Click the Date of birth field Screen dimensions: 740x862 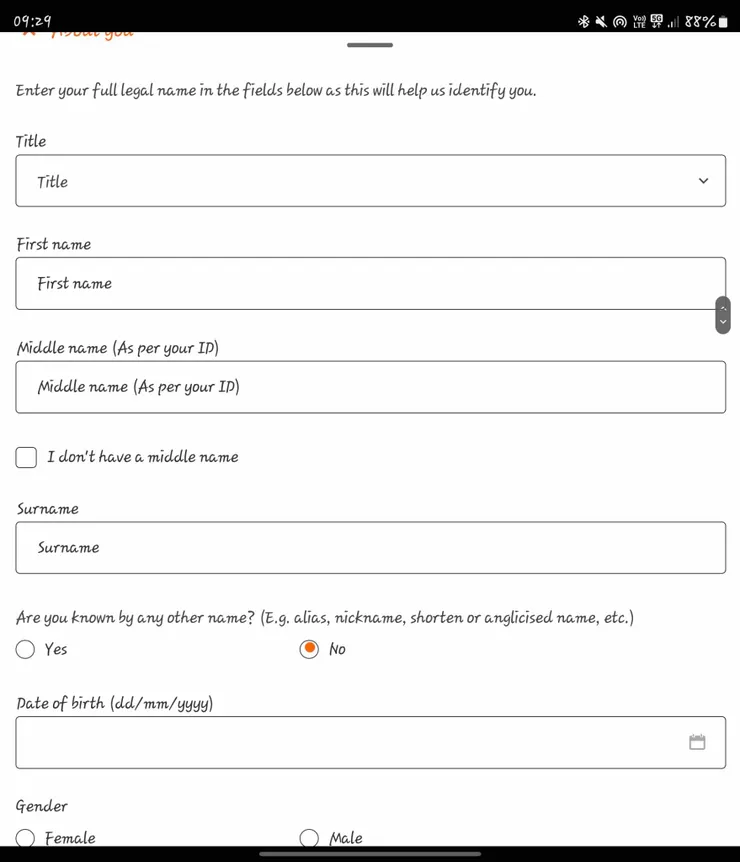coord(350,742)
